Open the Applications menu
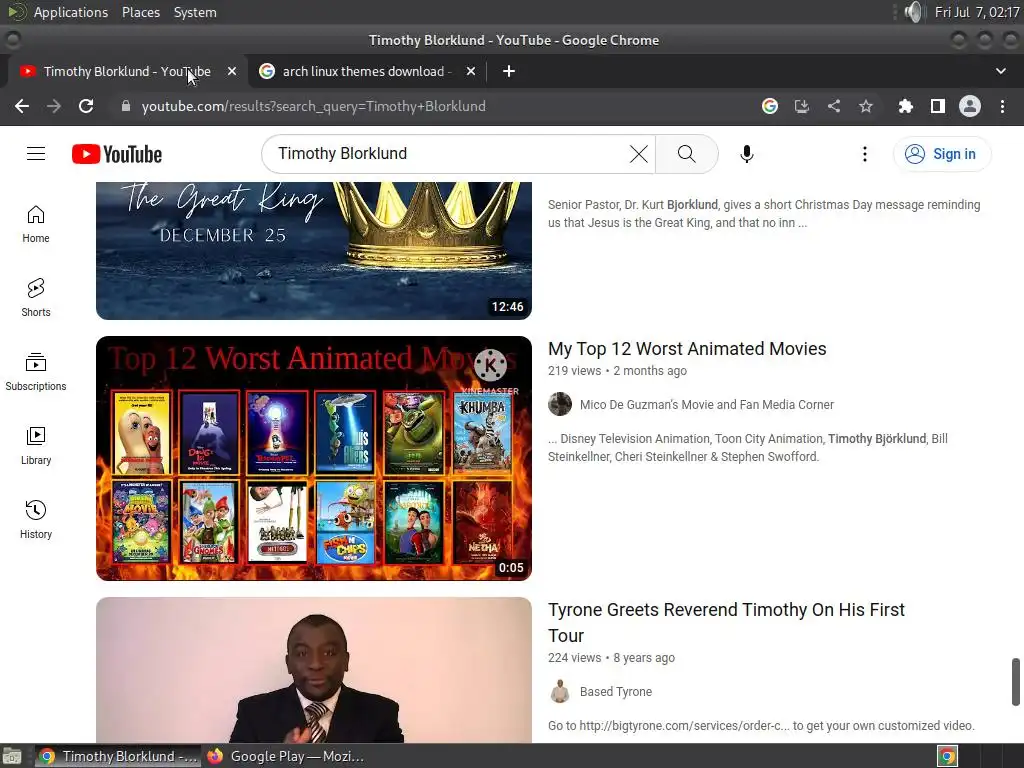1024x768 pixels. [71, 12]
